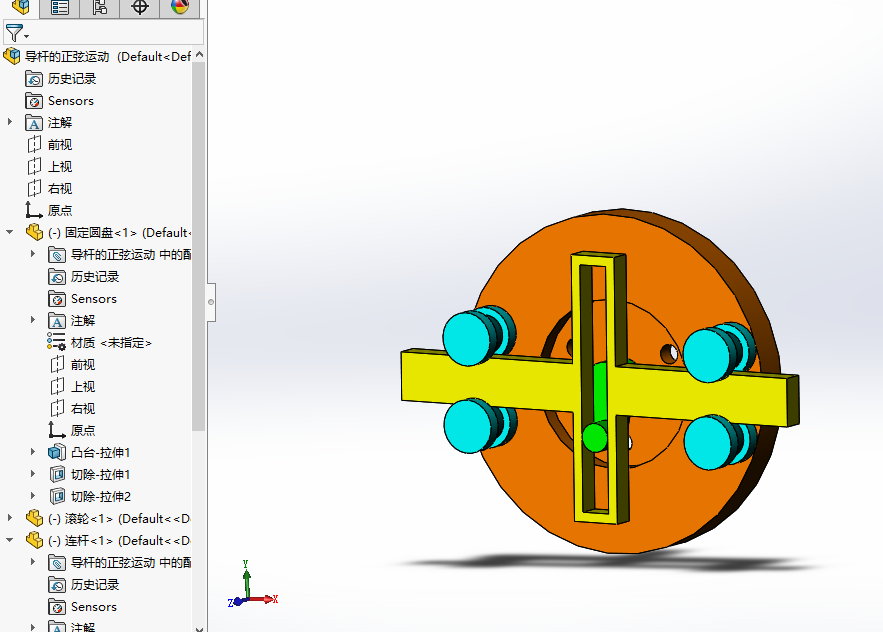The image size is (883, 632).
Task: Click the mates folder icon under 固定圆盘
Action: click(57, 255)
